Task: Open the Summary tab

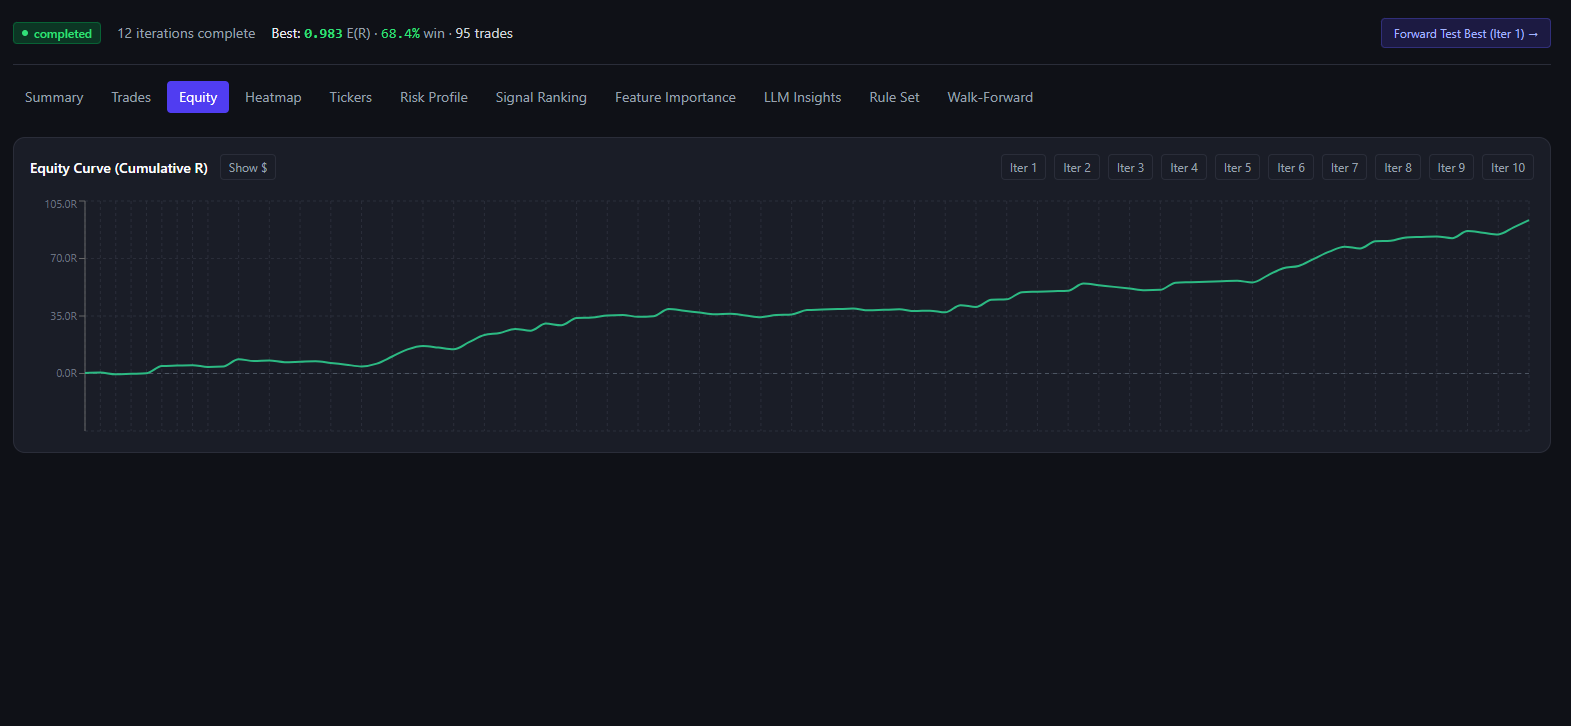Action: click(x=54, y=97)
